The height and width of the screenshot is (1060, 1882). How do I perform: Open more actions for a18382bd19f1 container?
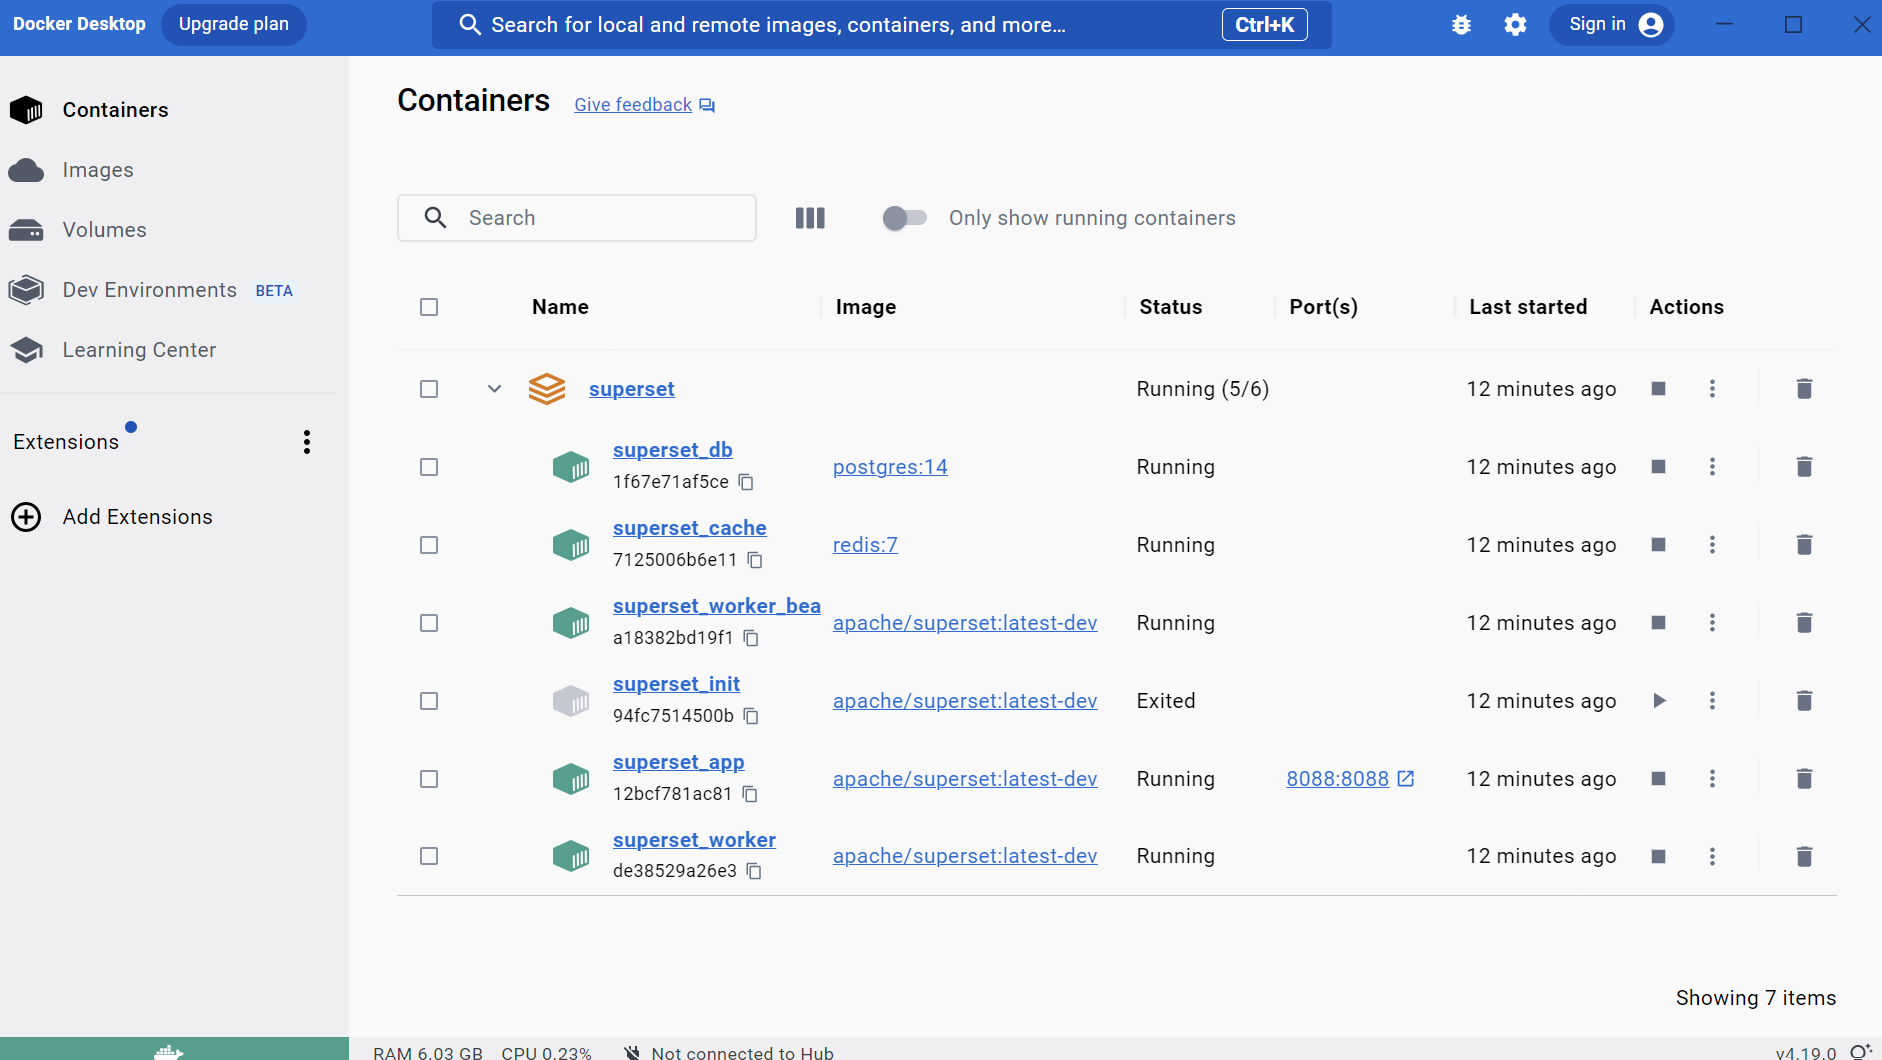coord(1712,623)
